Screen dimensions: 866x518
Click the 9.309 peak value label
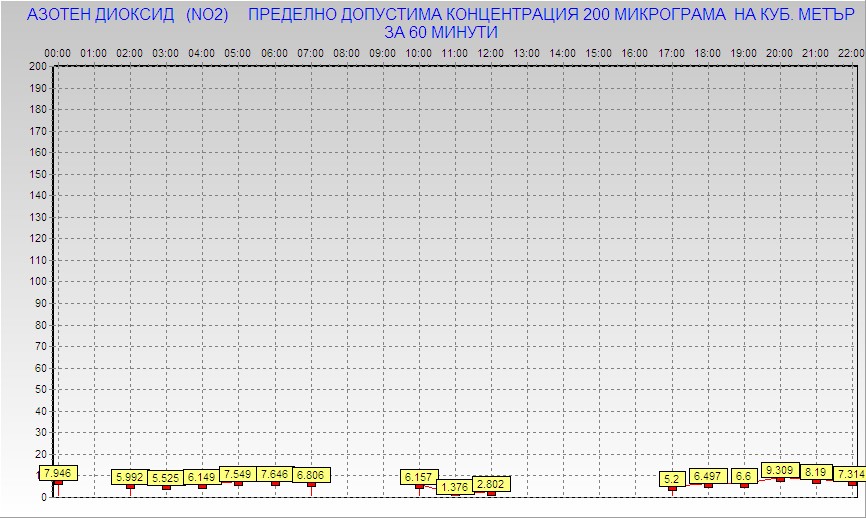click(780, 469)
